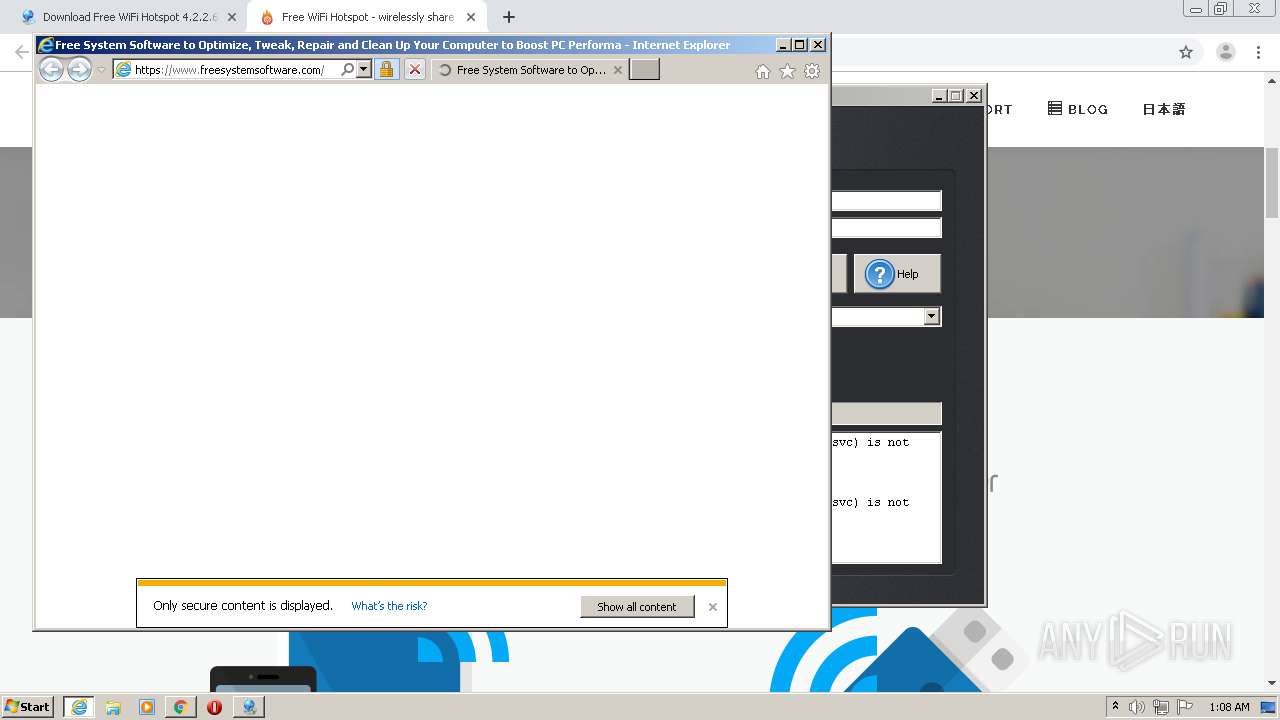Click the Help button in hotspot app

pyautogui.click(x=897, y=274)
